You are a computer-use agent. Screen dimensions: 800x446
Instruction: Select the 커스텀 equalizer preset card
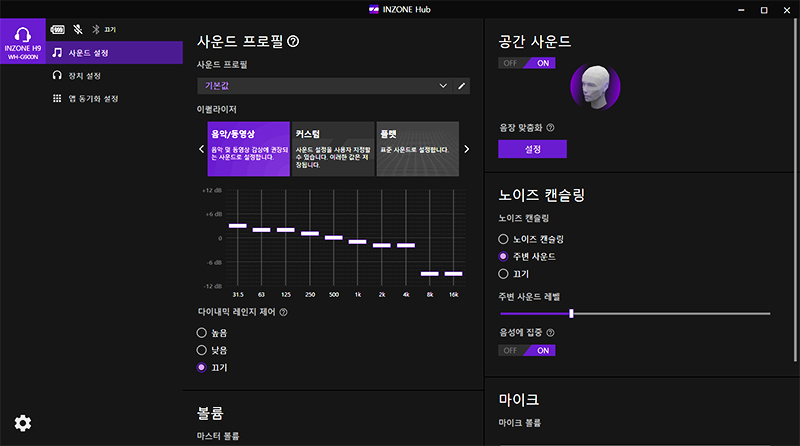point(332,149)
